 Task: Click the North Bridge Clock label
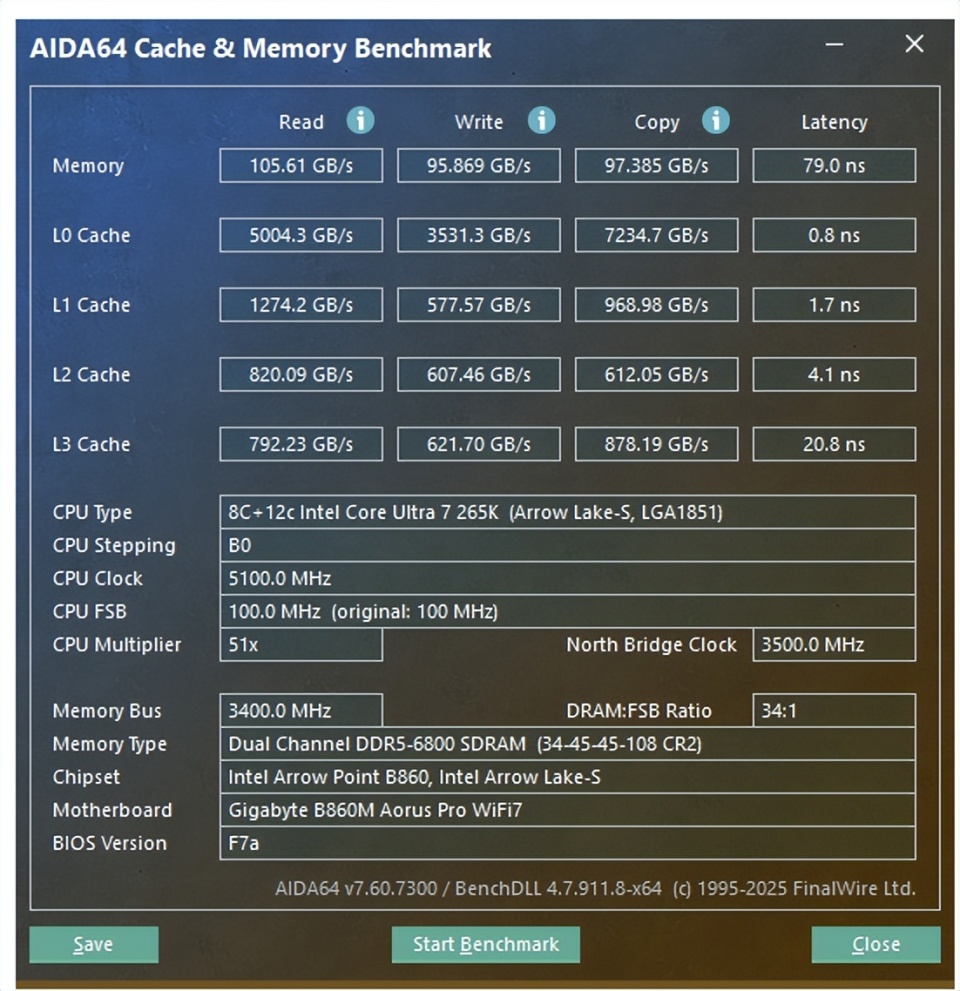[651, 645]
